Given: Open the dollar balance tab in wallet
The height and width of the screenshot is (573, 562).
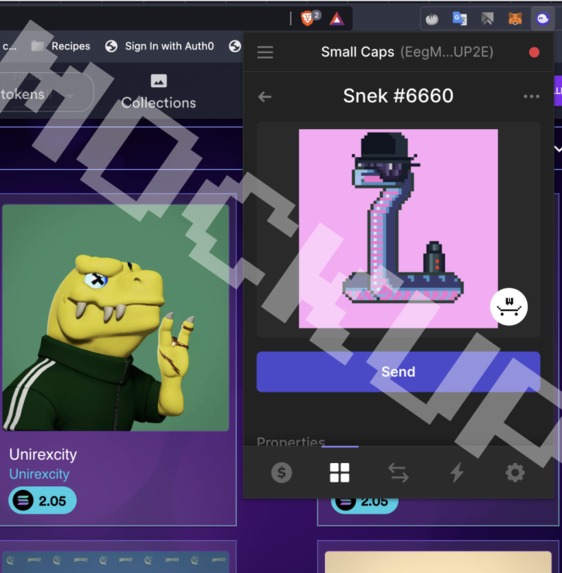Looking at the screenshot, I should (281, 473).
